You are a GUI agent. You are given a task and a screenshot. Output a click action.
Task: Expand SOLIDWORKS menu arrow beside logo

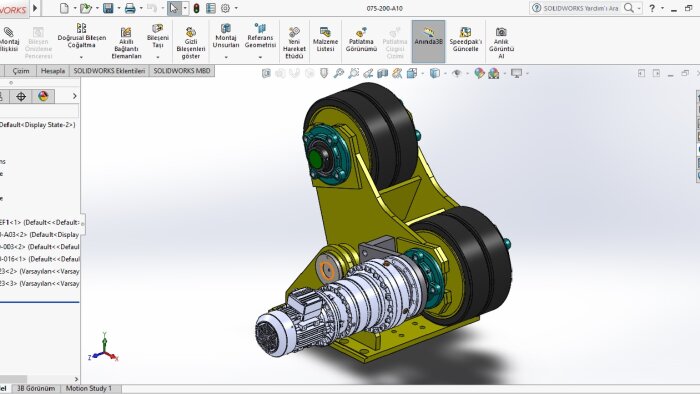(x=35, y=8)
